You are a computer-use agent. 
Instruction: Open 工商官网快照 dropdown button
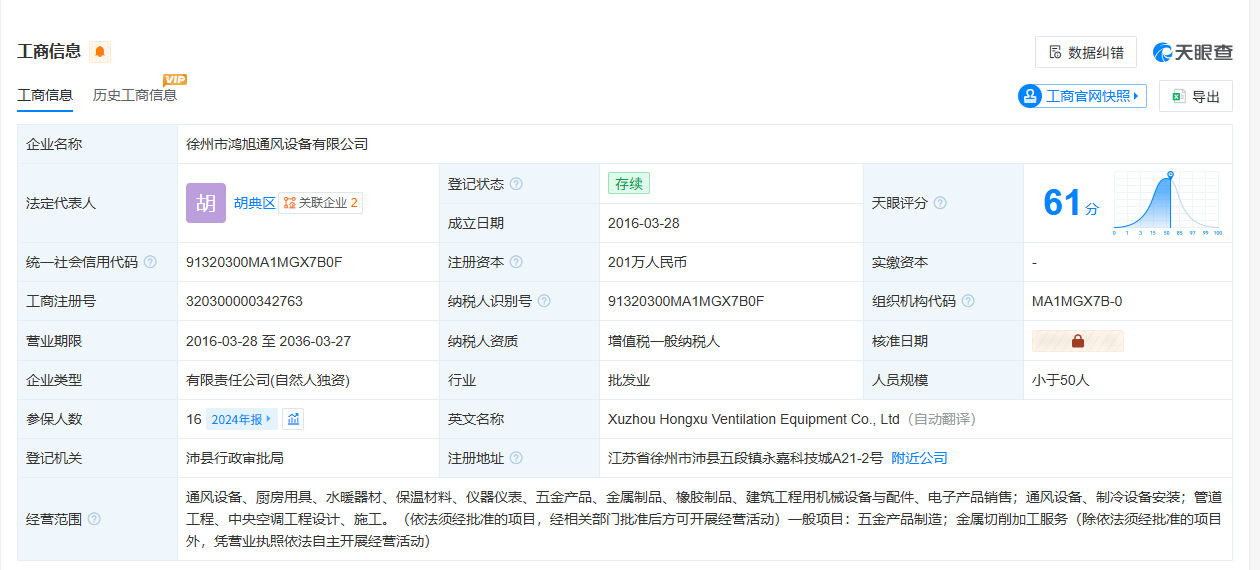click(1082, 96)
